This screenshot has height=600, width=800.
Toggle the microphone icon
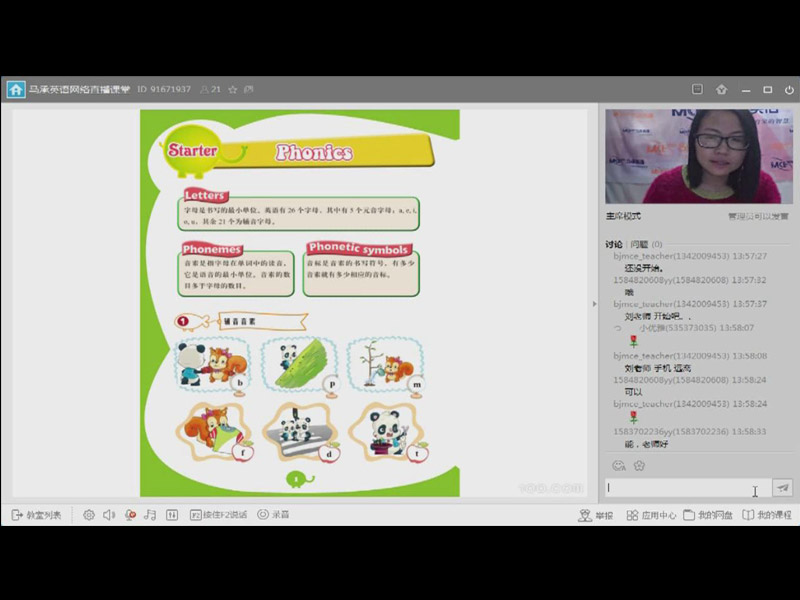130,515
